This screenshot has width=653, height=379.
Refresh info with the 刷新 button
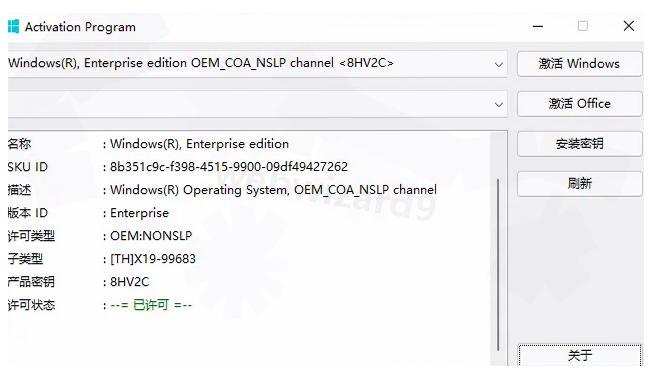click(579, 184)
